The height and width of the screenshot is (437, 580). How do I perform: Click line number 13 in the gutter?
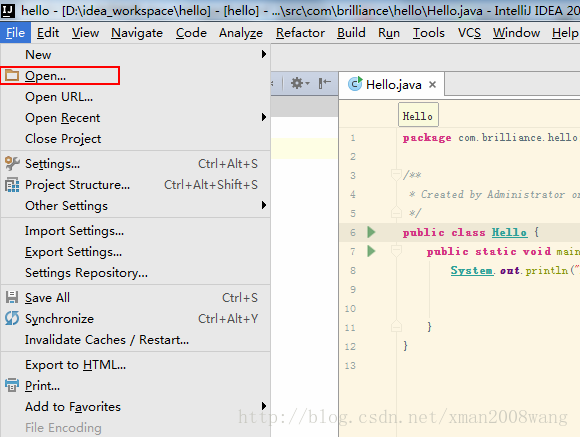pyautogui.click(x=350, y=366)
